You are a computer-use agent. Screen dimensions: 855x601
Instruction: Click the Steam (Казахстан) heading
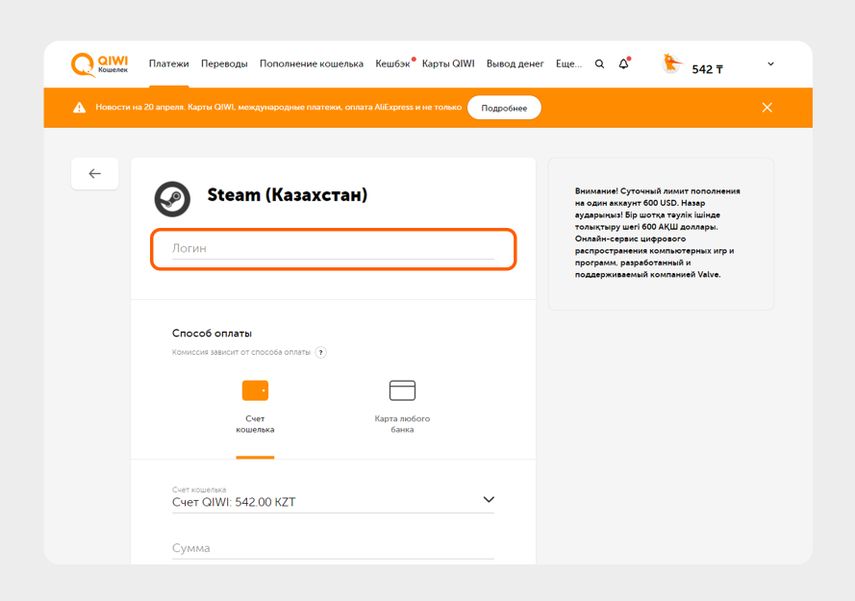point(287,195)
